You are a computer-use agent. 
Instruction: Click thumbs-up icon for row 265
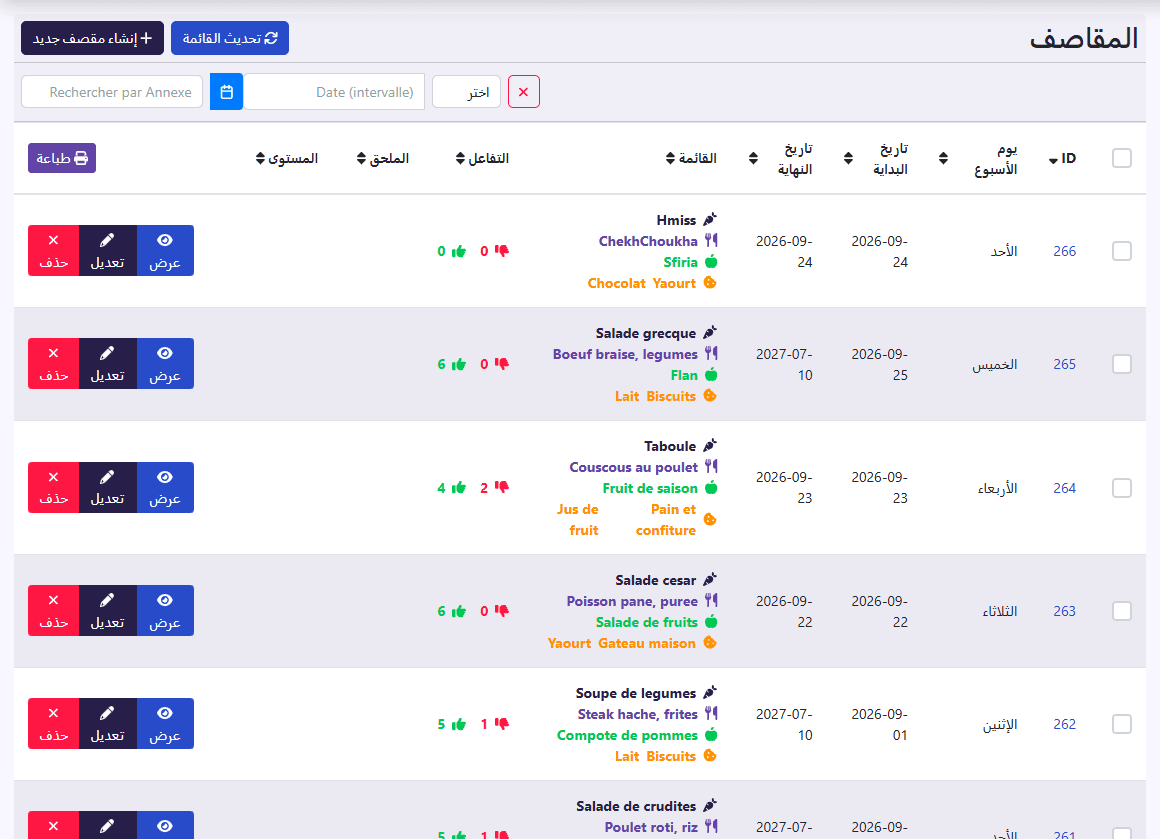coord(459,364)
